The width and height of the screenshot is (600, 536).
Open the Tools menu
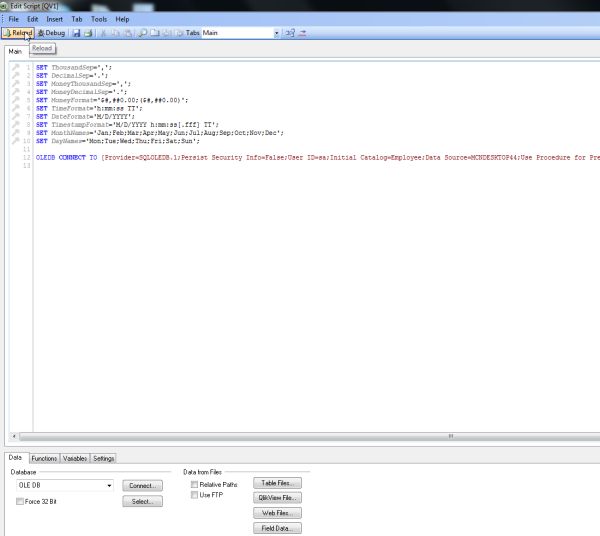point(99,19)
